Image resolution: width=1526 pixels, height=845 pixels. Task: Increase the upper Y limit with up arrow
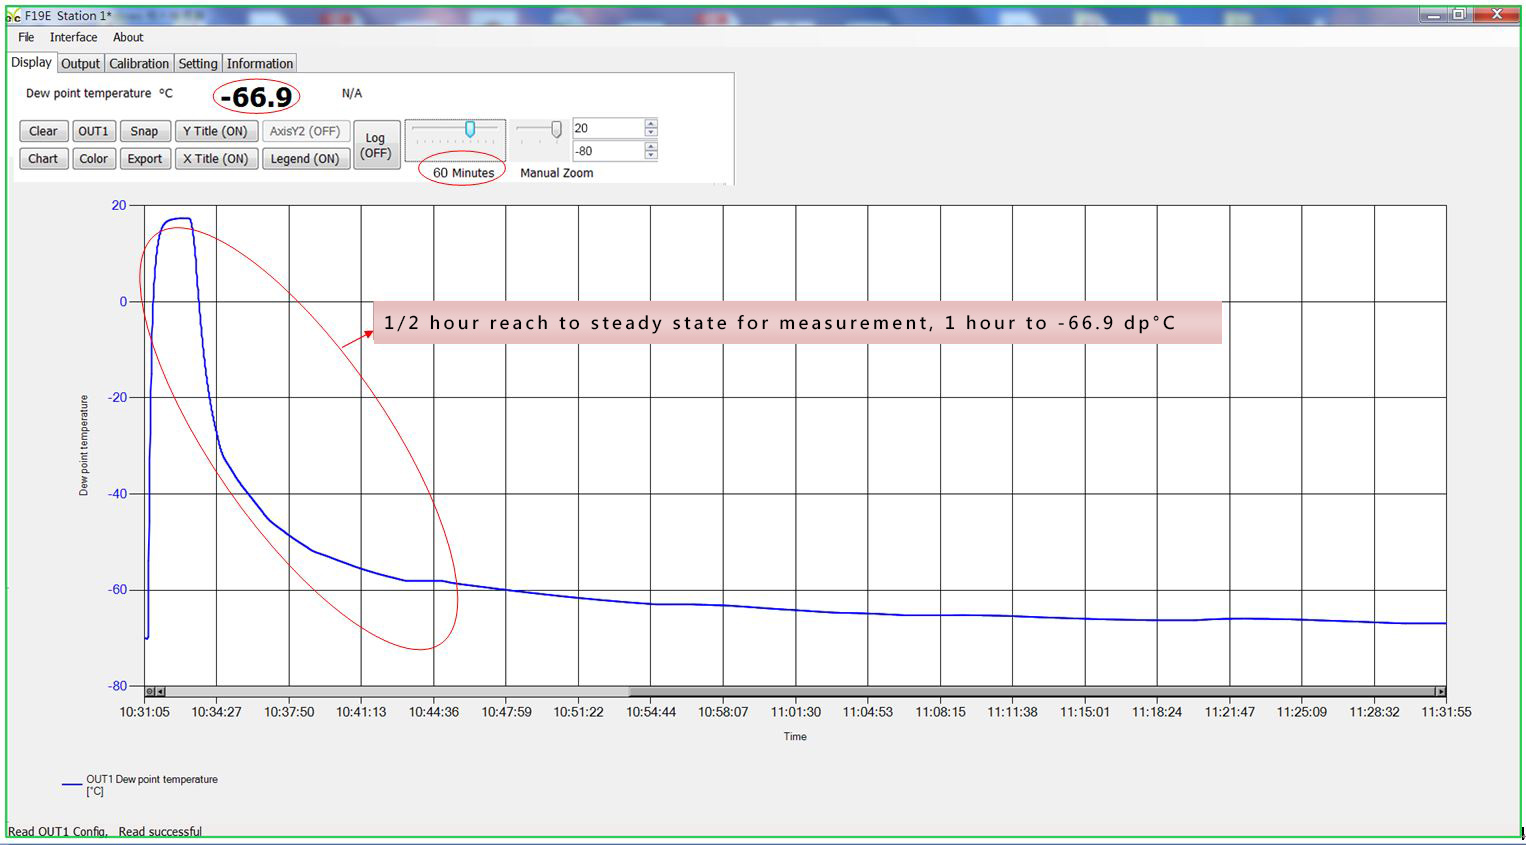click(651, 124)
